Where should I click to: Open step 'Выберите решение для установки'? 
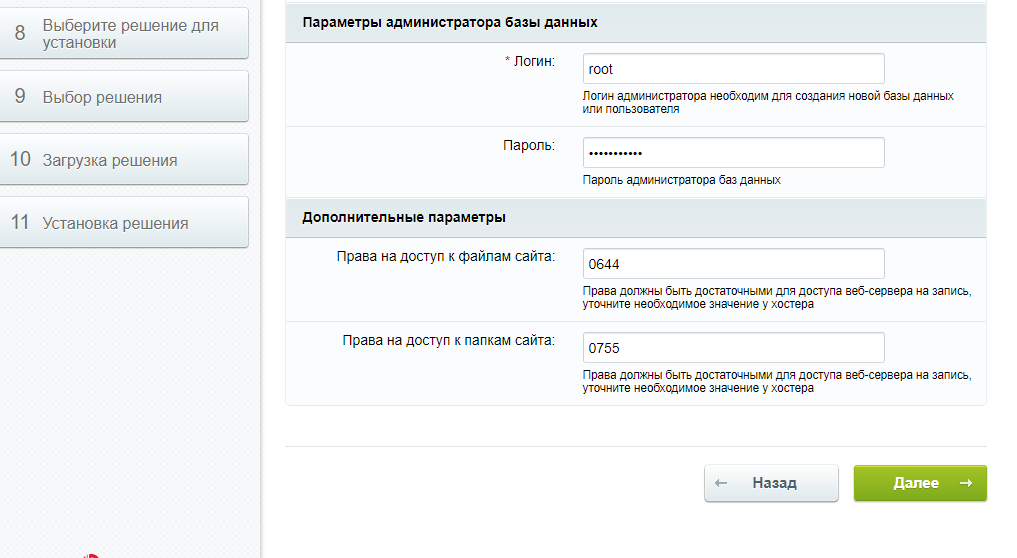tap(130, 34)
